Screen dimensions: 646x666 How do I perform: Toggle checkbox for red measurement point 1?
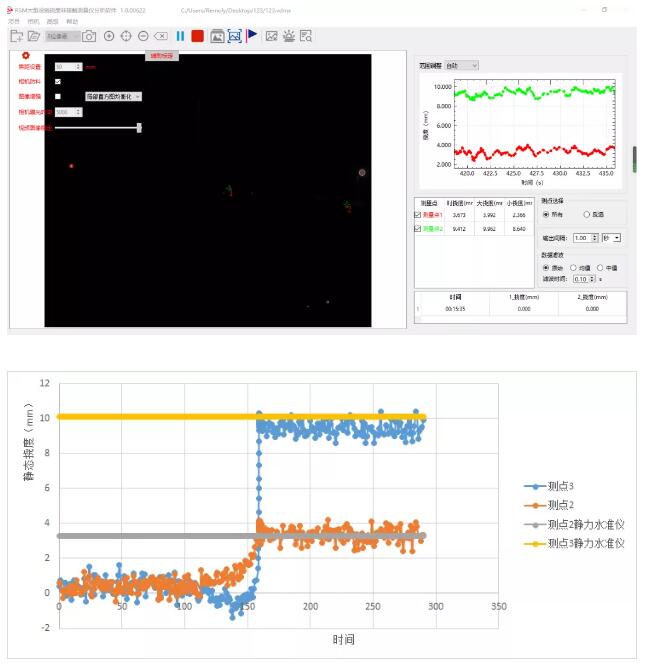(417, 215)
